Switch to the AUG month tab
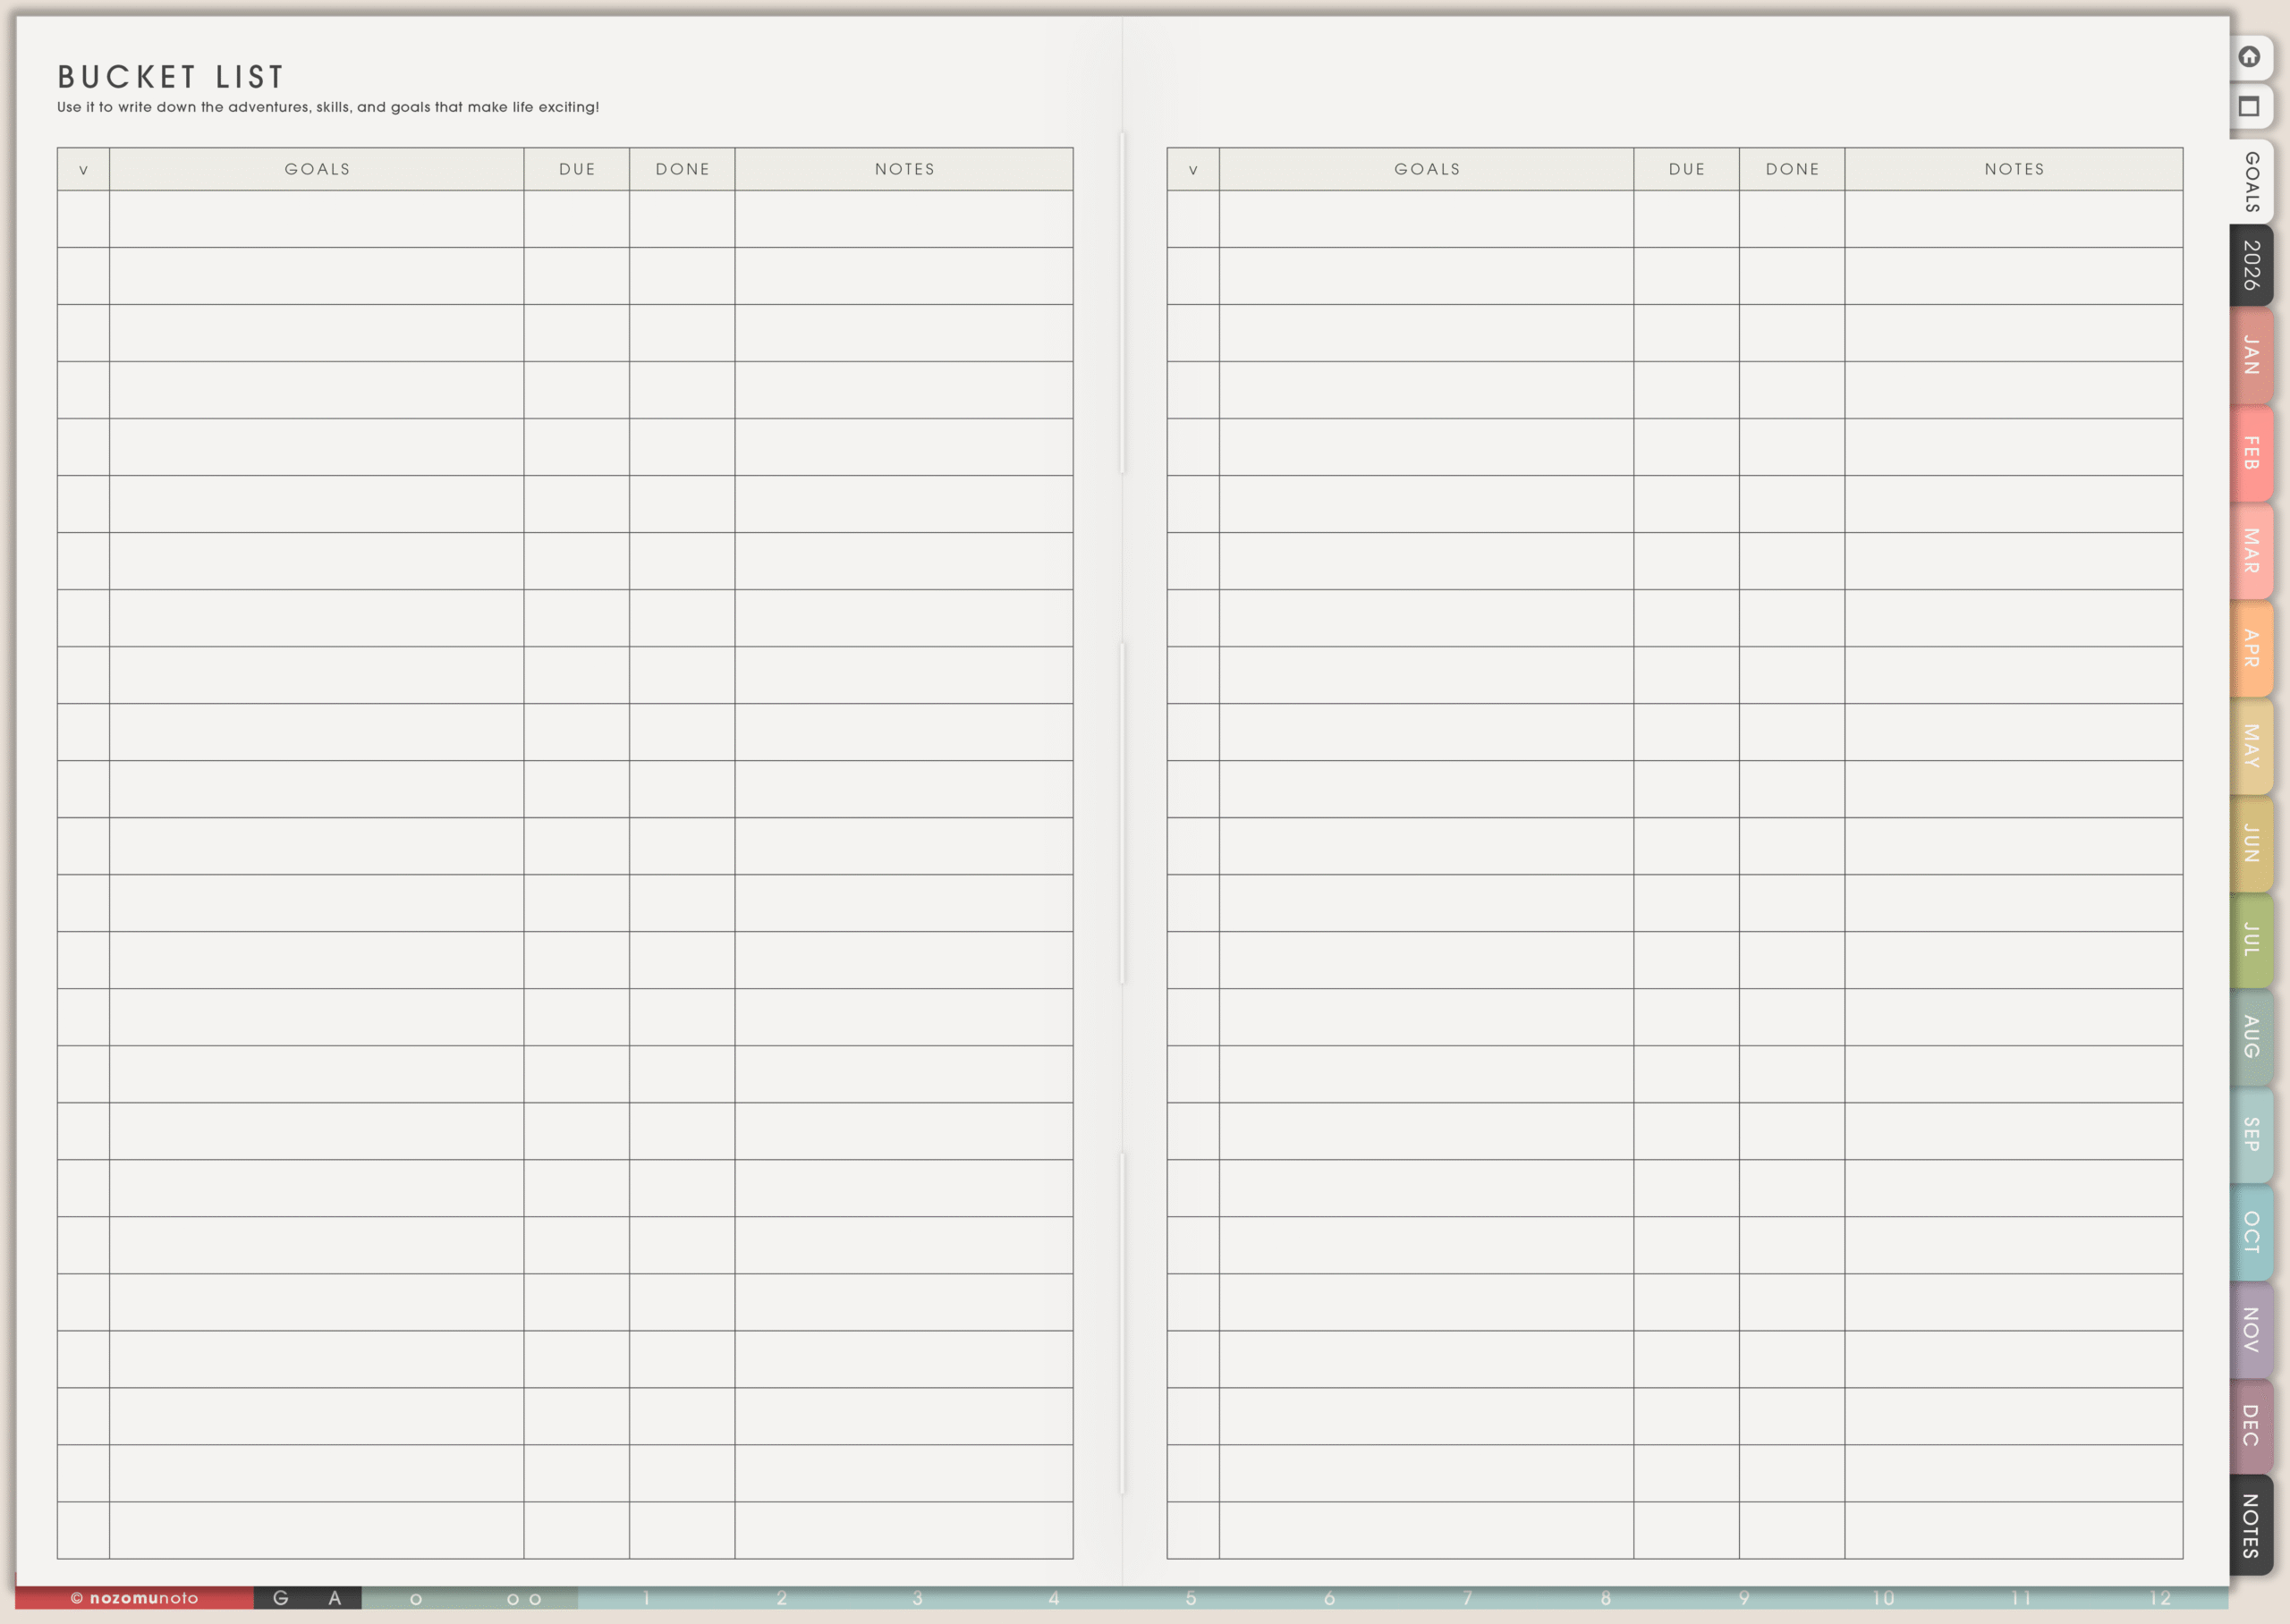 pos(2251,1037)
